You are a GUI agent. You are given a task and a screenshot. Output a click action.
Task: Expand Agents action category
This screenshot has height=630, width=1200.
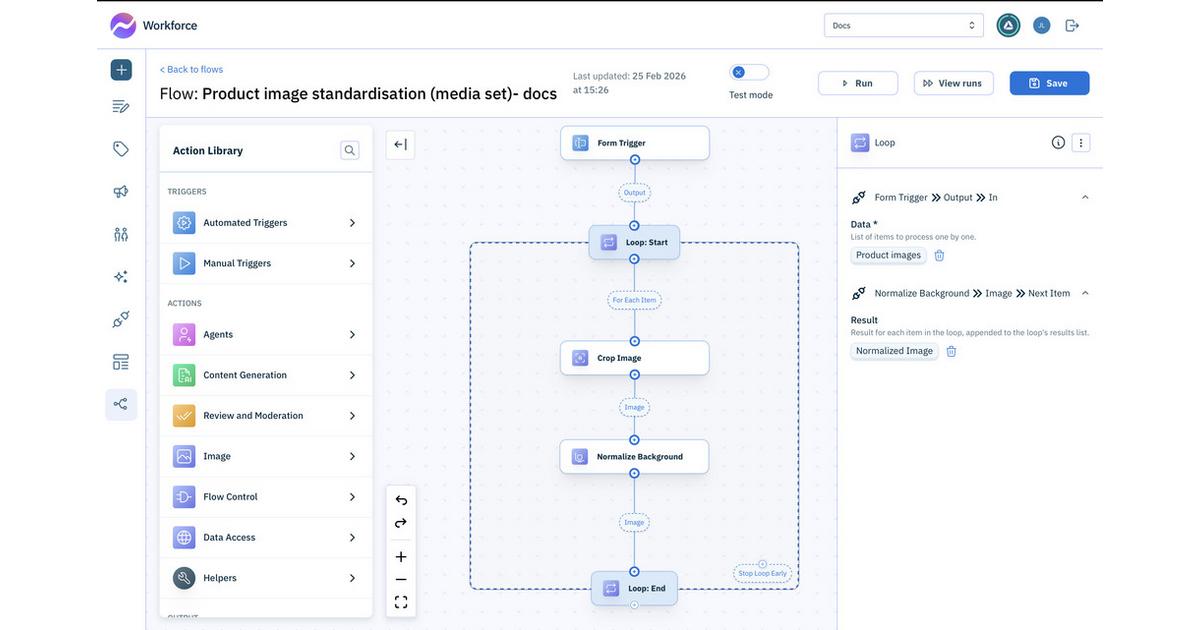(x=266, y=335)
